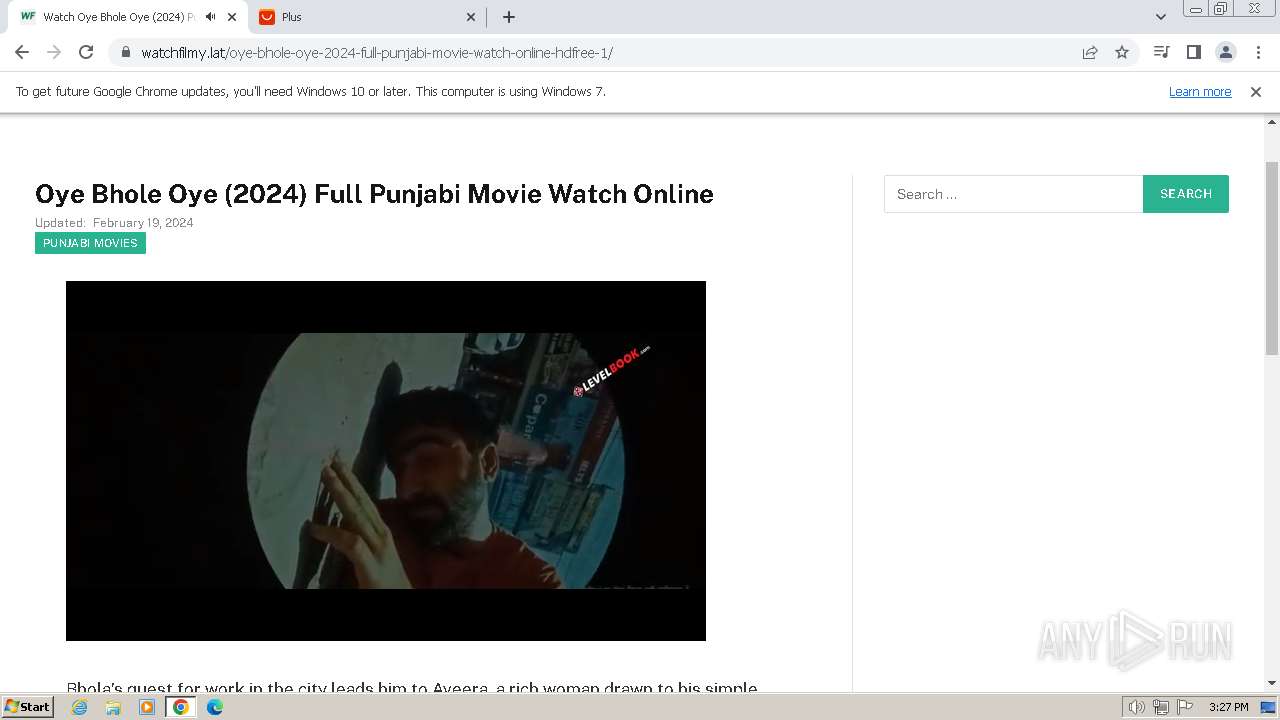Switch to the Plus tab
The width and height of the screenshot is (1280, 720).
pos(367,17)
